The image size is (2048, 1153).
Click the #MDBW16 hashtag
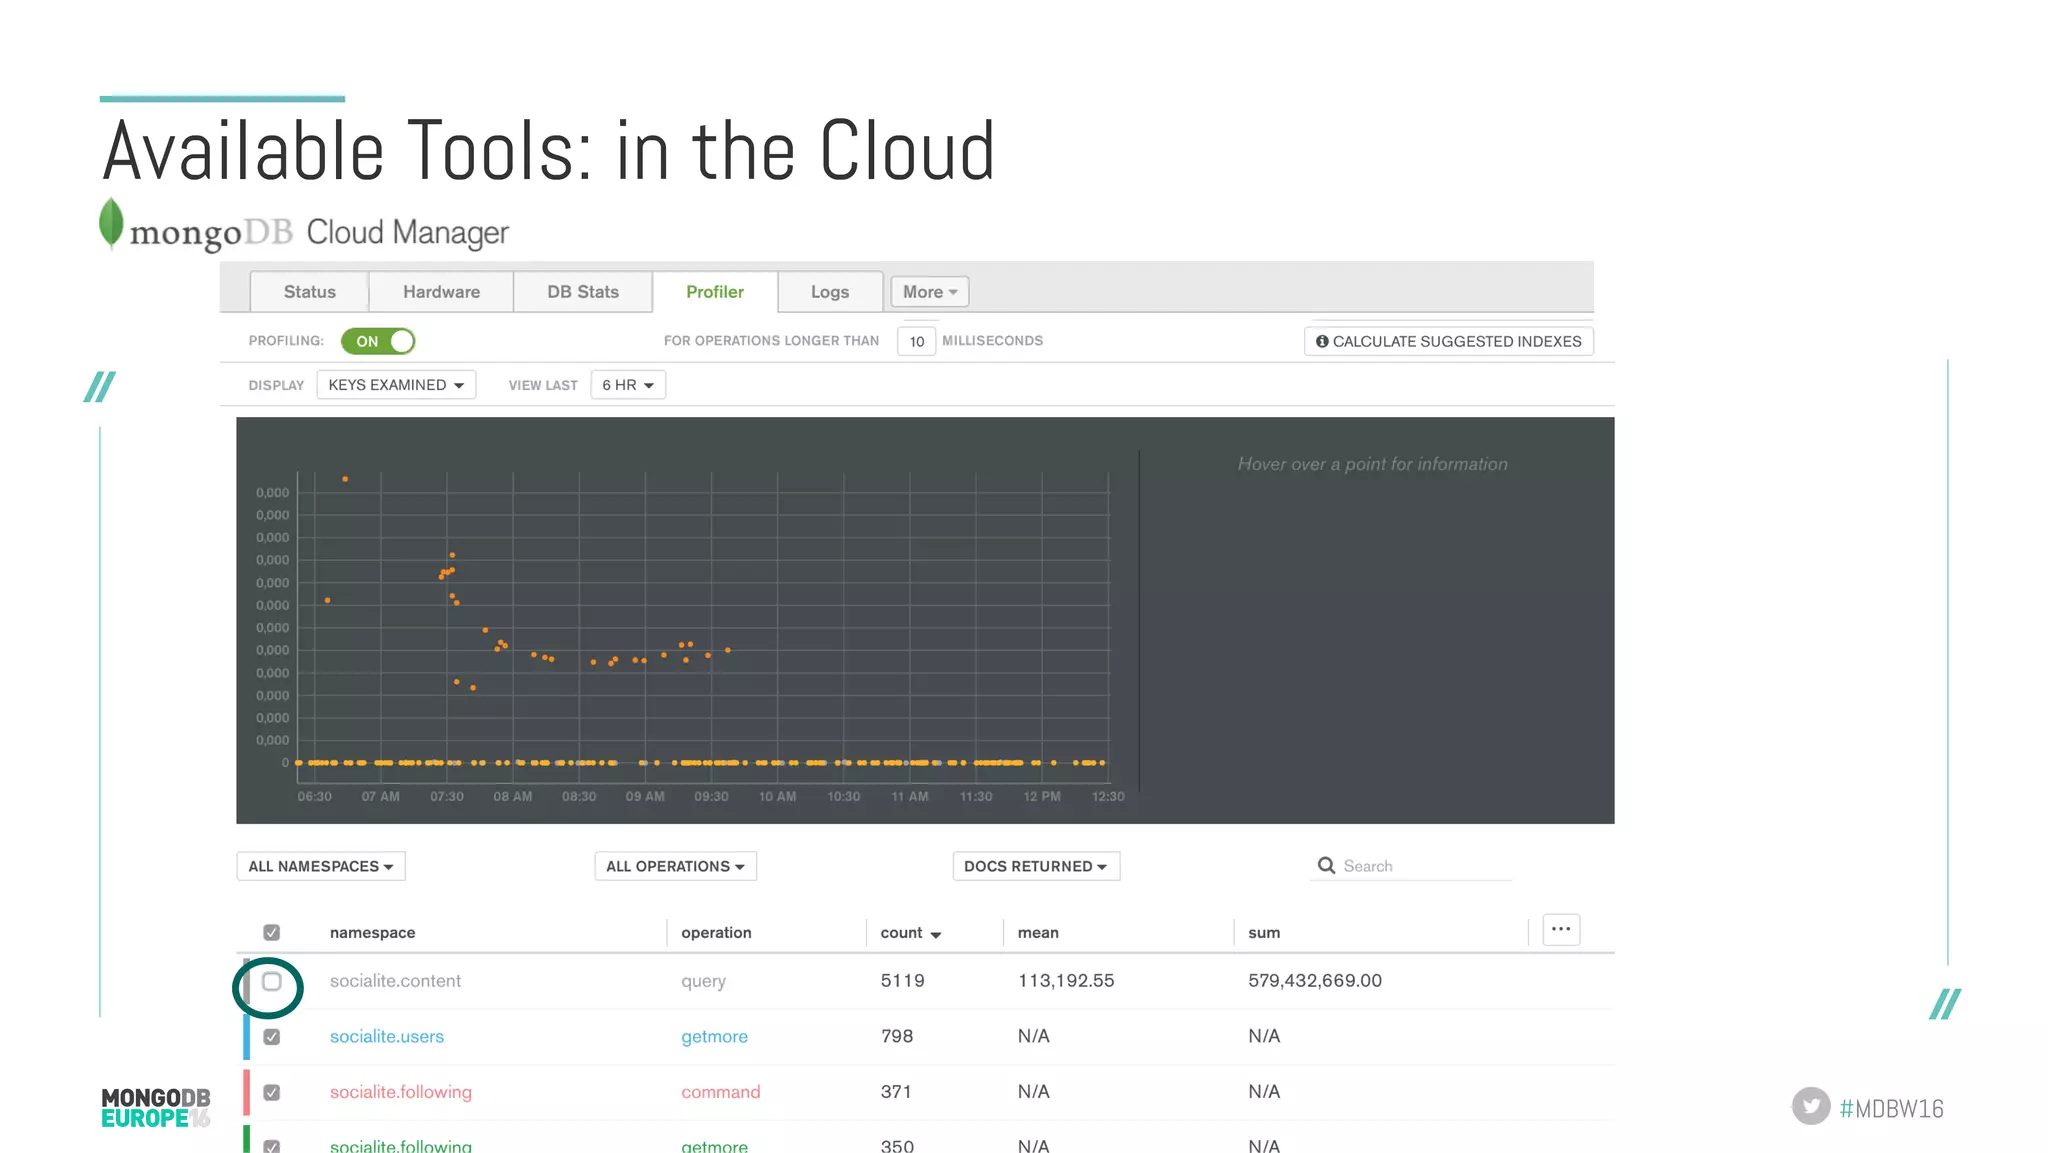tap(1891, 1108)
